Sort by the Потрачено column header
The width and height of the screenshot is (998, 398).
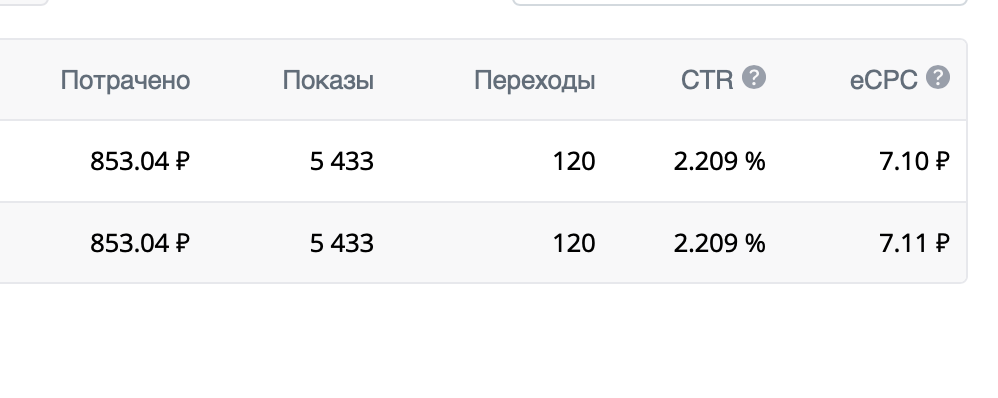pos(125,80)
